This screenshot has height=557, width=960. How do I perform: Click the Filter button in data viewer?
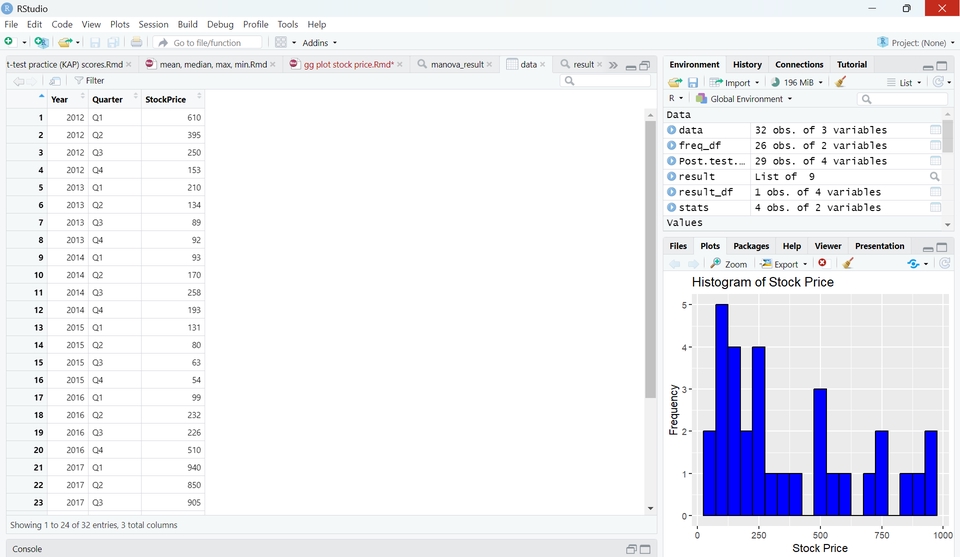89,81
